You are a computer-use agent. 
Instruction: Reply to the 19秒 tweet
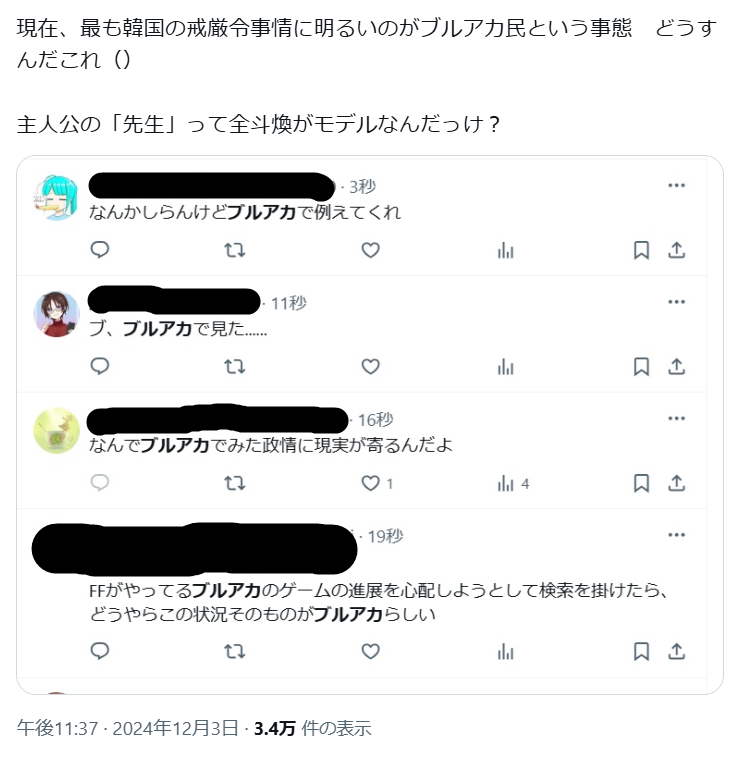click(100, 651)
